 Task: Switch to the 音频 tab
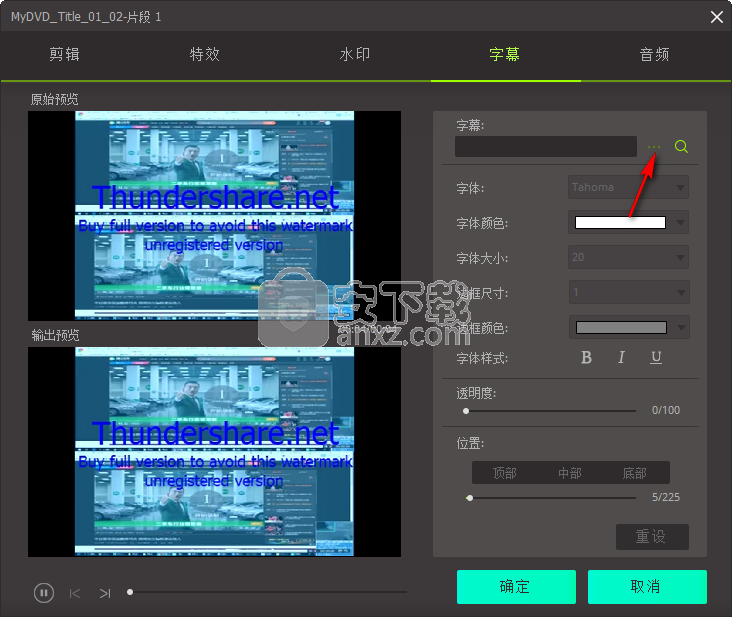655,55
